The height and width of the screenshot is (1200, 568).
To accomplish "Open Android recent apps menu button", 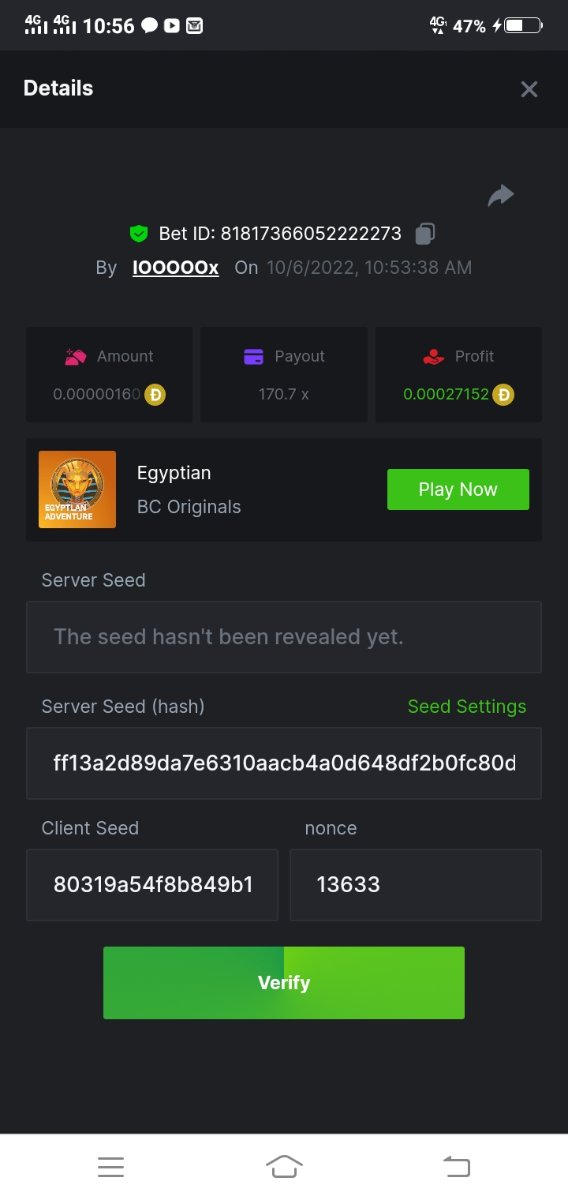I will [111, 1166].
